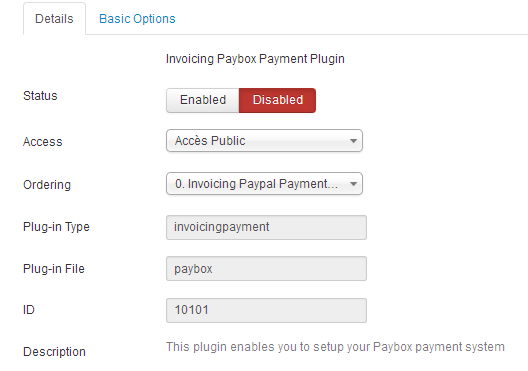
Task: Click the Plug-in Type label
Action: (56, 227)
